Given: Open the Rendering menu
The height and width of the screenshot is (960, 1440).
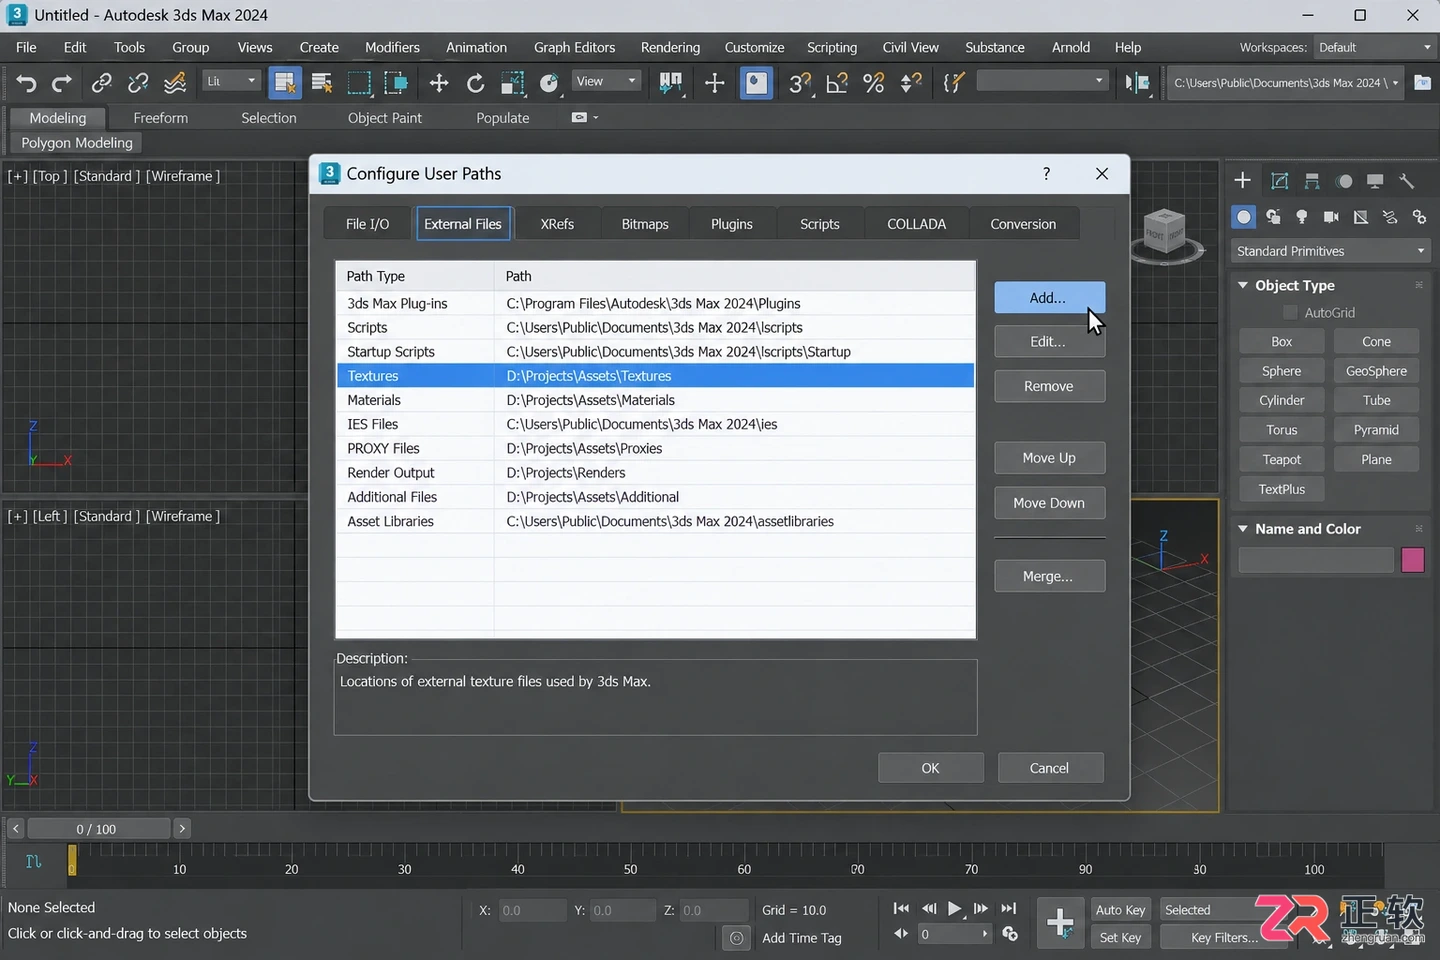Looking at the screenshot, I should (x=670, y=47).
